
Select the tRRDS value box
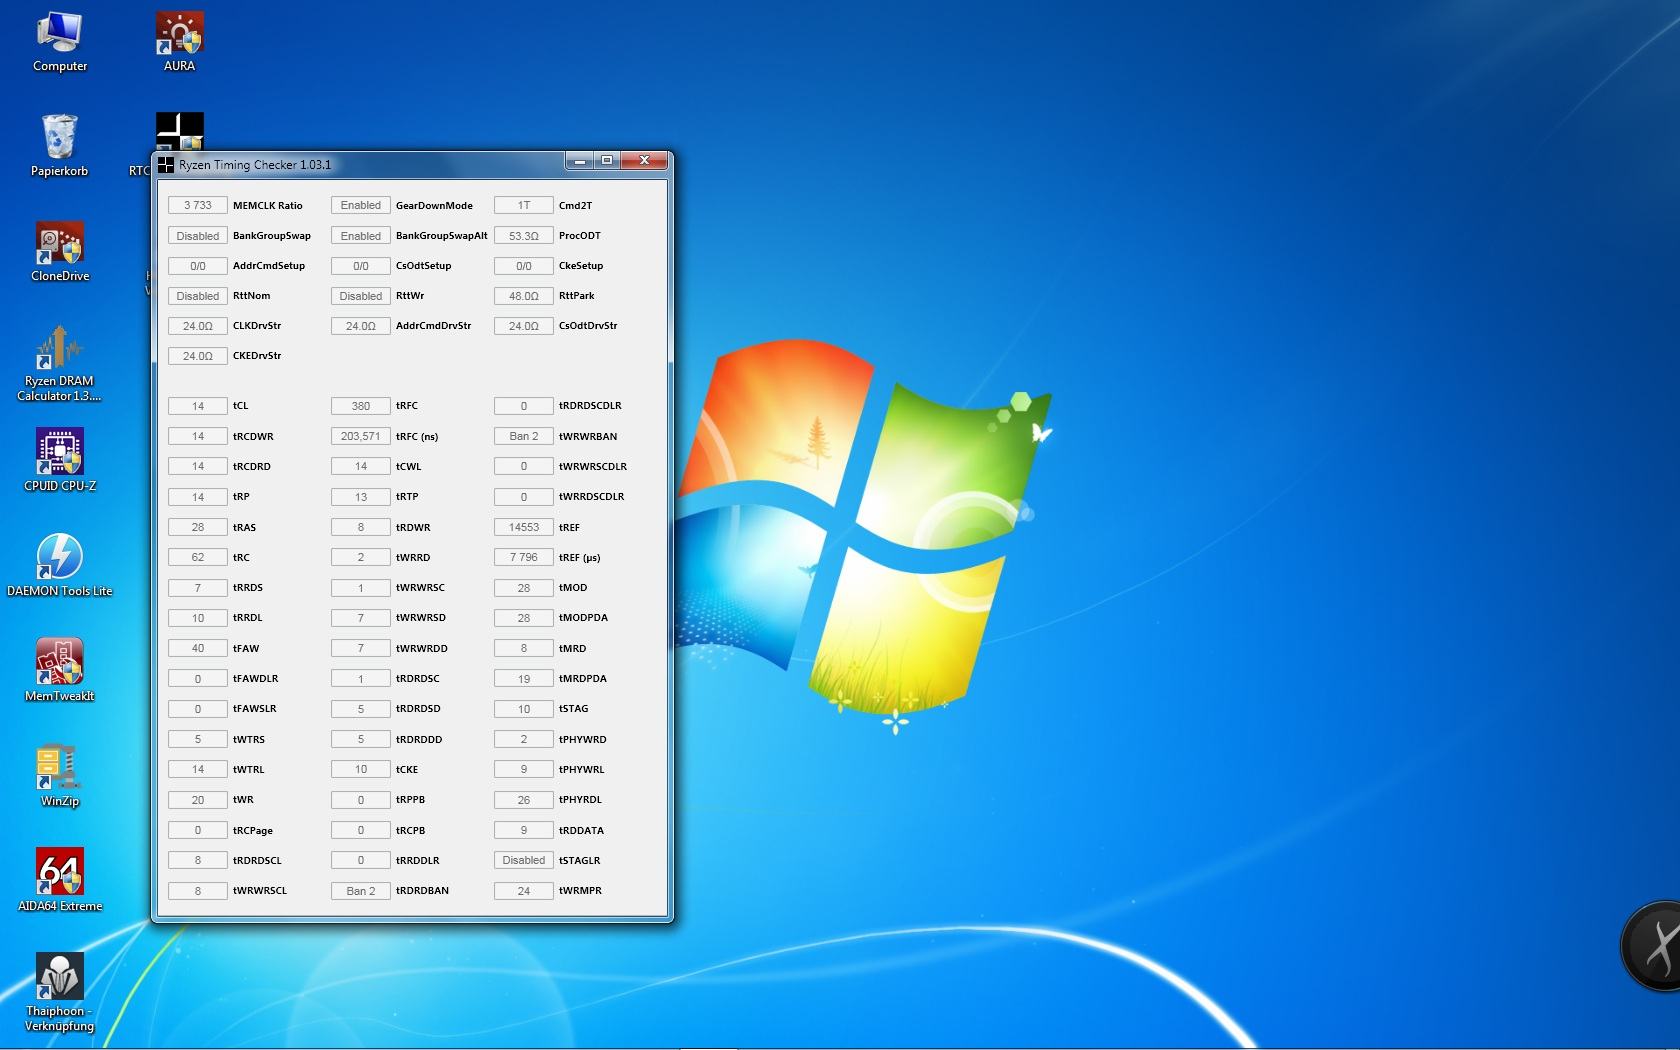[x=198, y=588]
